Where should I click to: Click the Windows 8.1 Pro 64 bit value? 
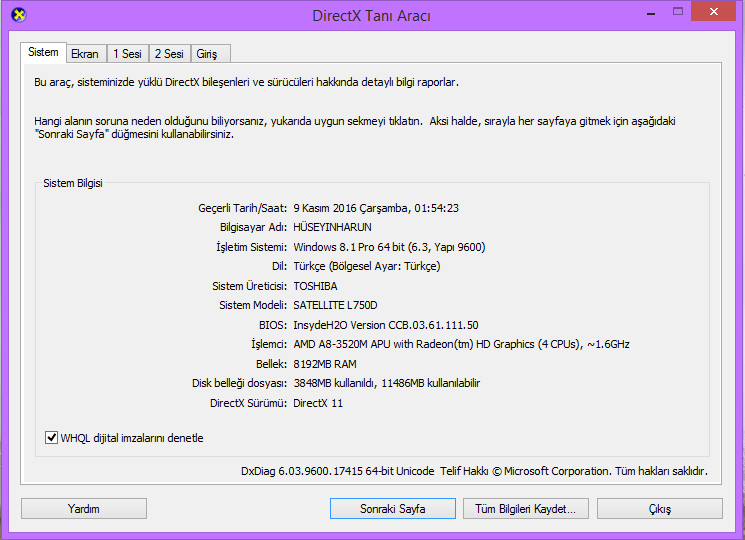(349, 247)
